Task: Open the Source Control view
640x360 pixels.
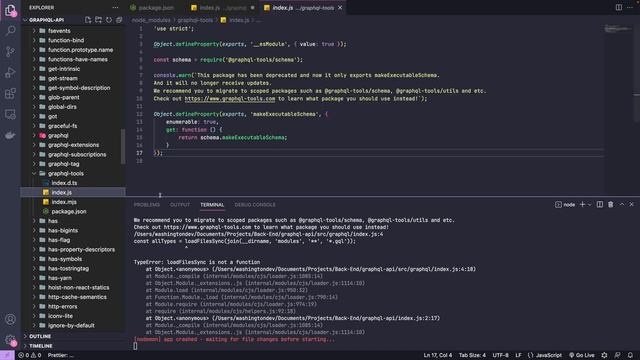Action: 10,51
